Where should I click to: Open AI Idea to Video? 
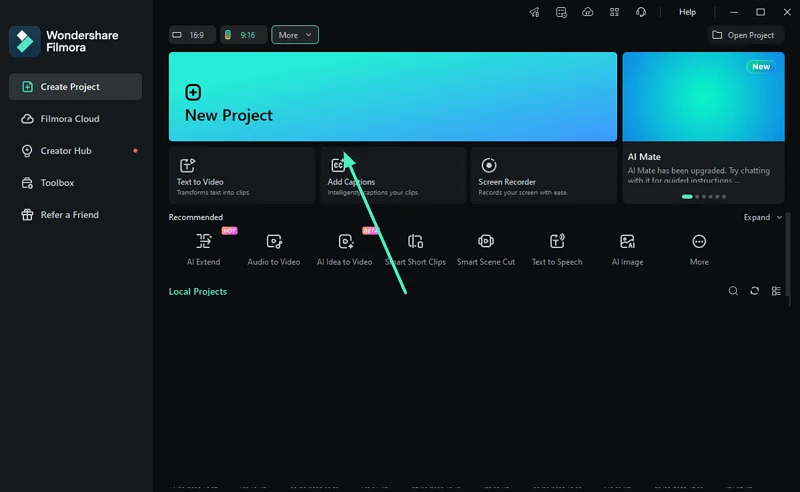pos(344,250)
